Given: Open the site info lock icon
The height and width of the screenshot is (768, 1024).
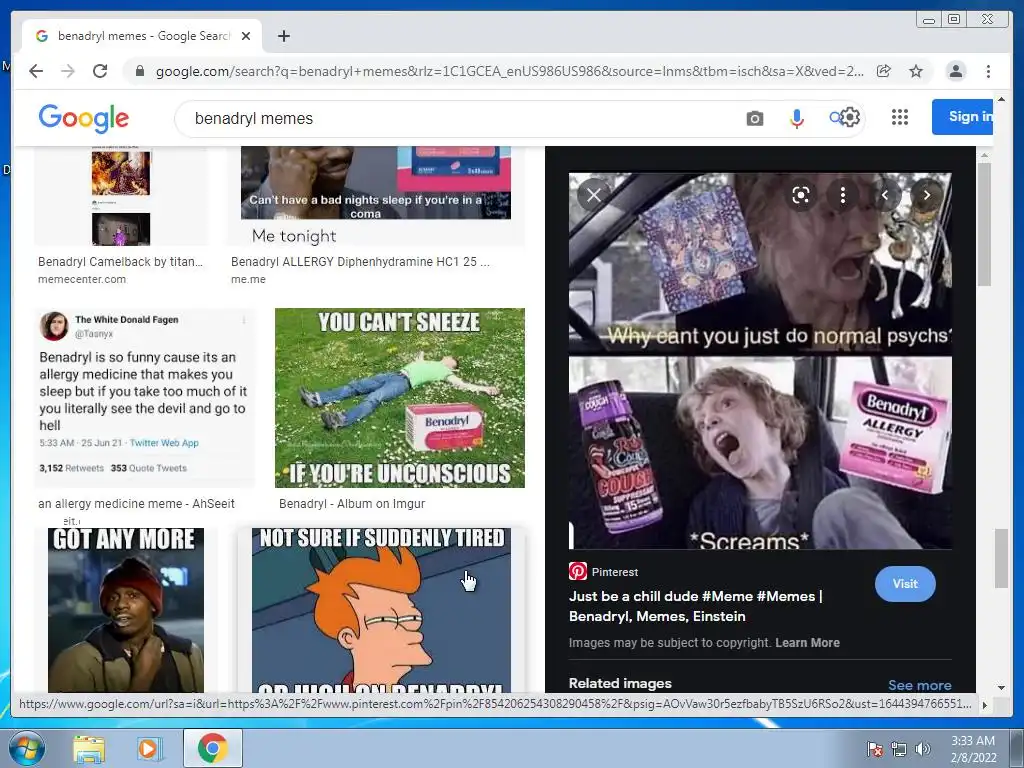Looking at the screenshot, I should [x=139, y=71].
